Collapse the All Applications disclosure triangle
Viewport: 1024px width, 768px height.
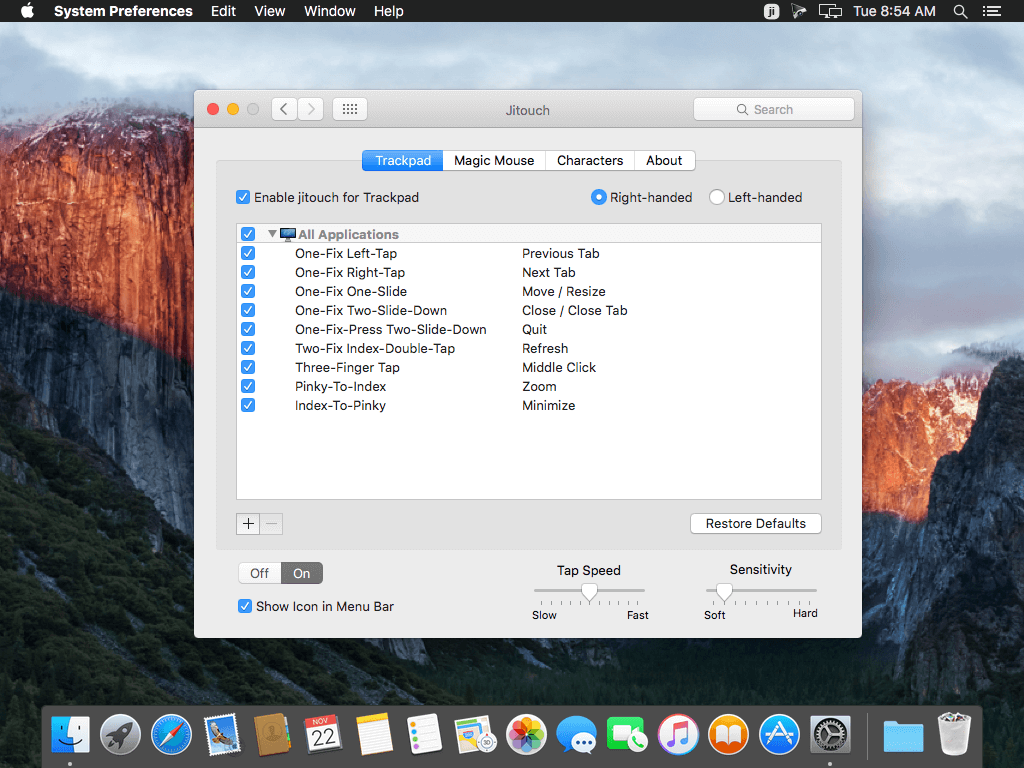pyautogui.click(x=272, y=233)
